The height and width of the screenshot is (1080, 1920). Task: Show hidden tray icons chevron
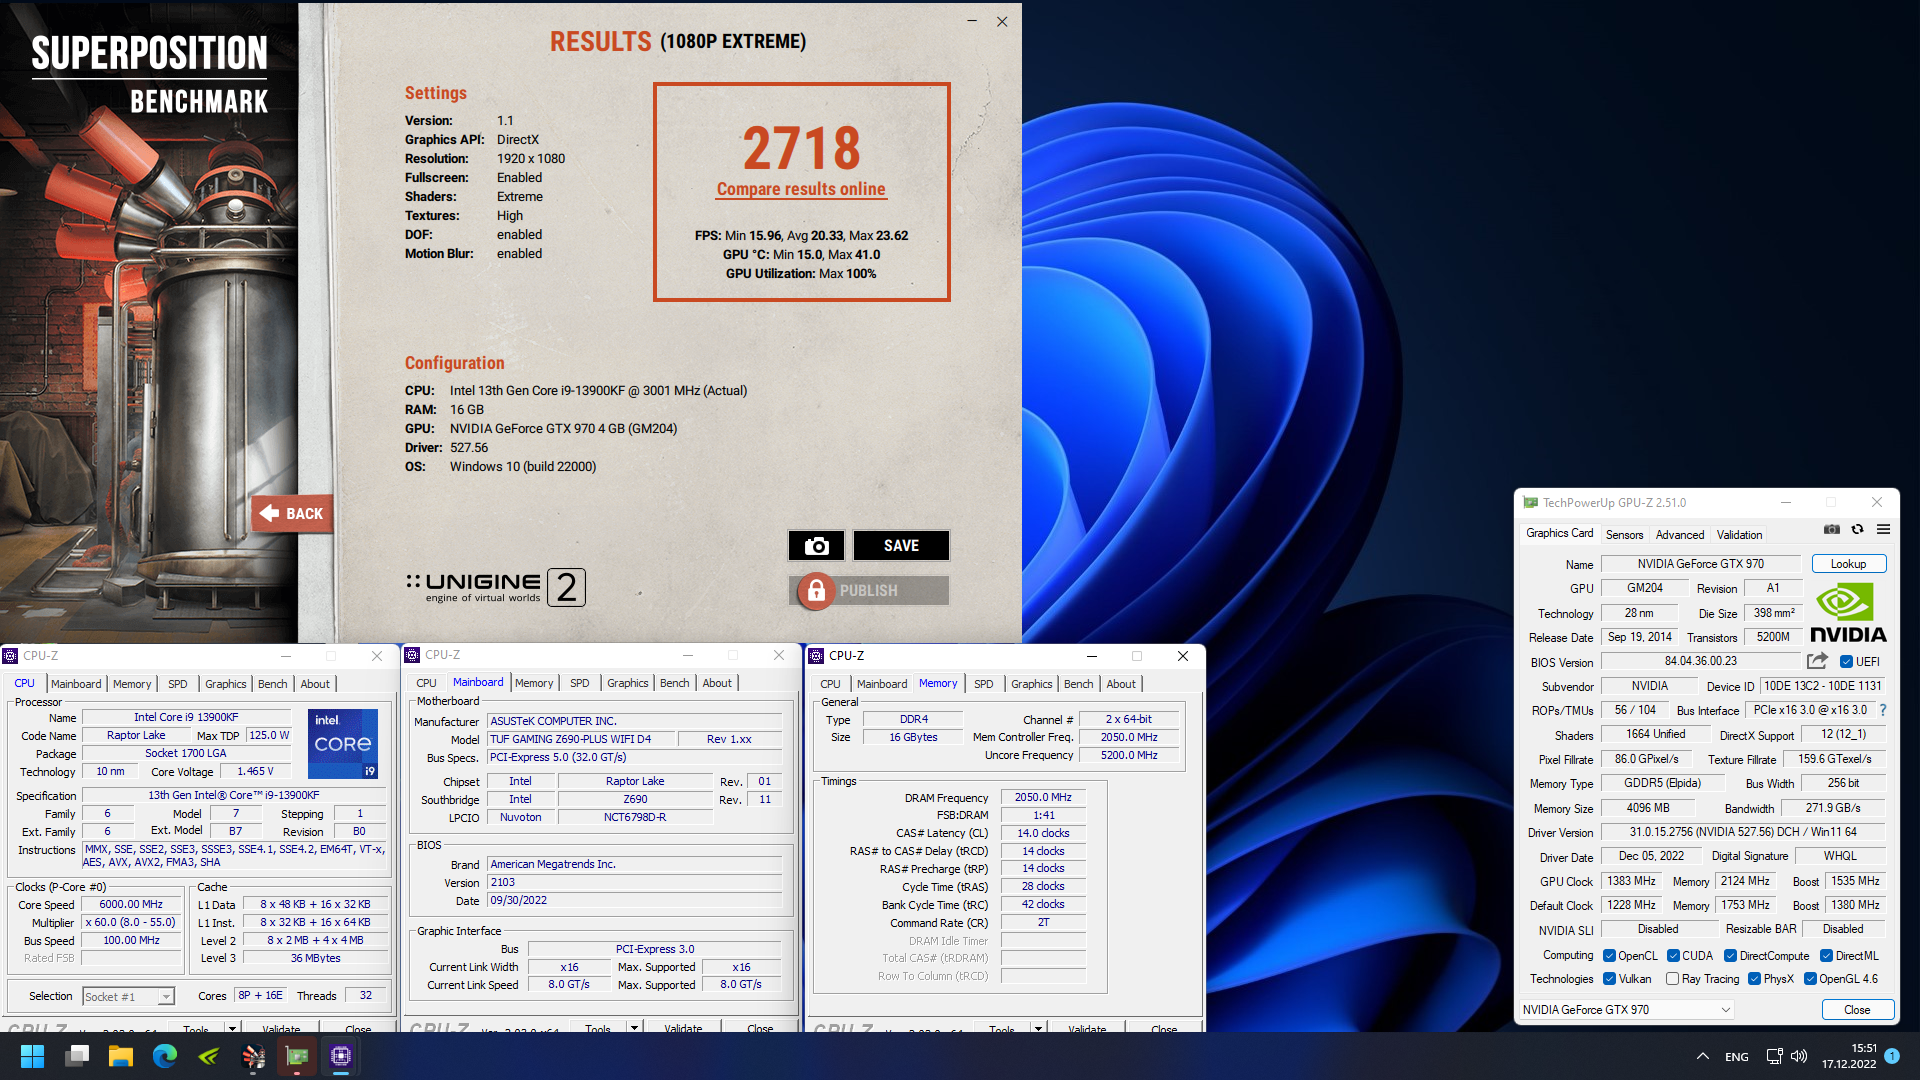coord(1702,1056)
